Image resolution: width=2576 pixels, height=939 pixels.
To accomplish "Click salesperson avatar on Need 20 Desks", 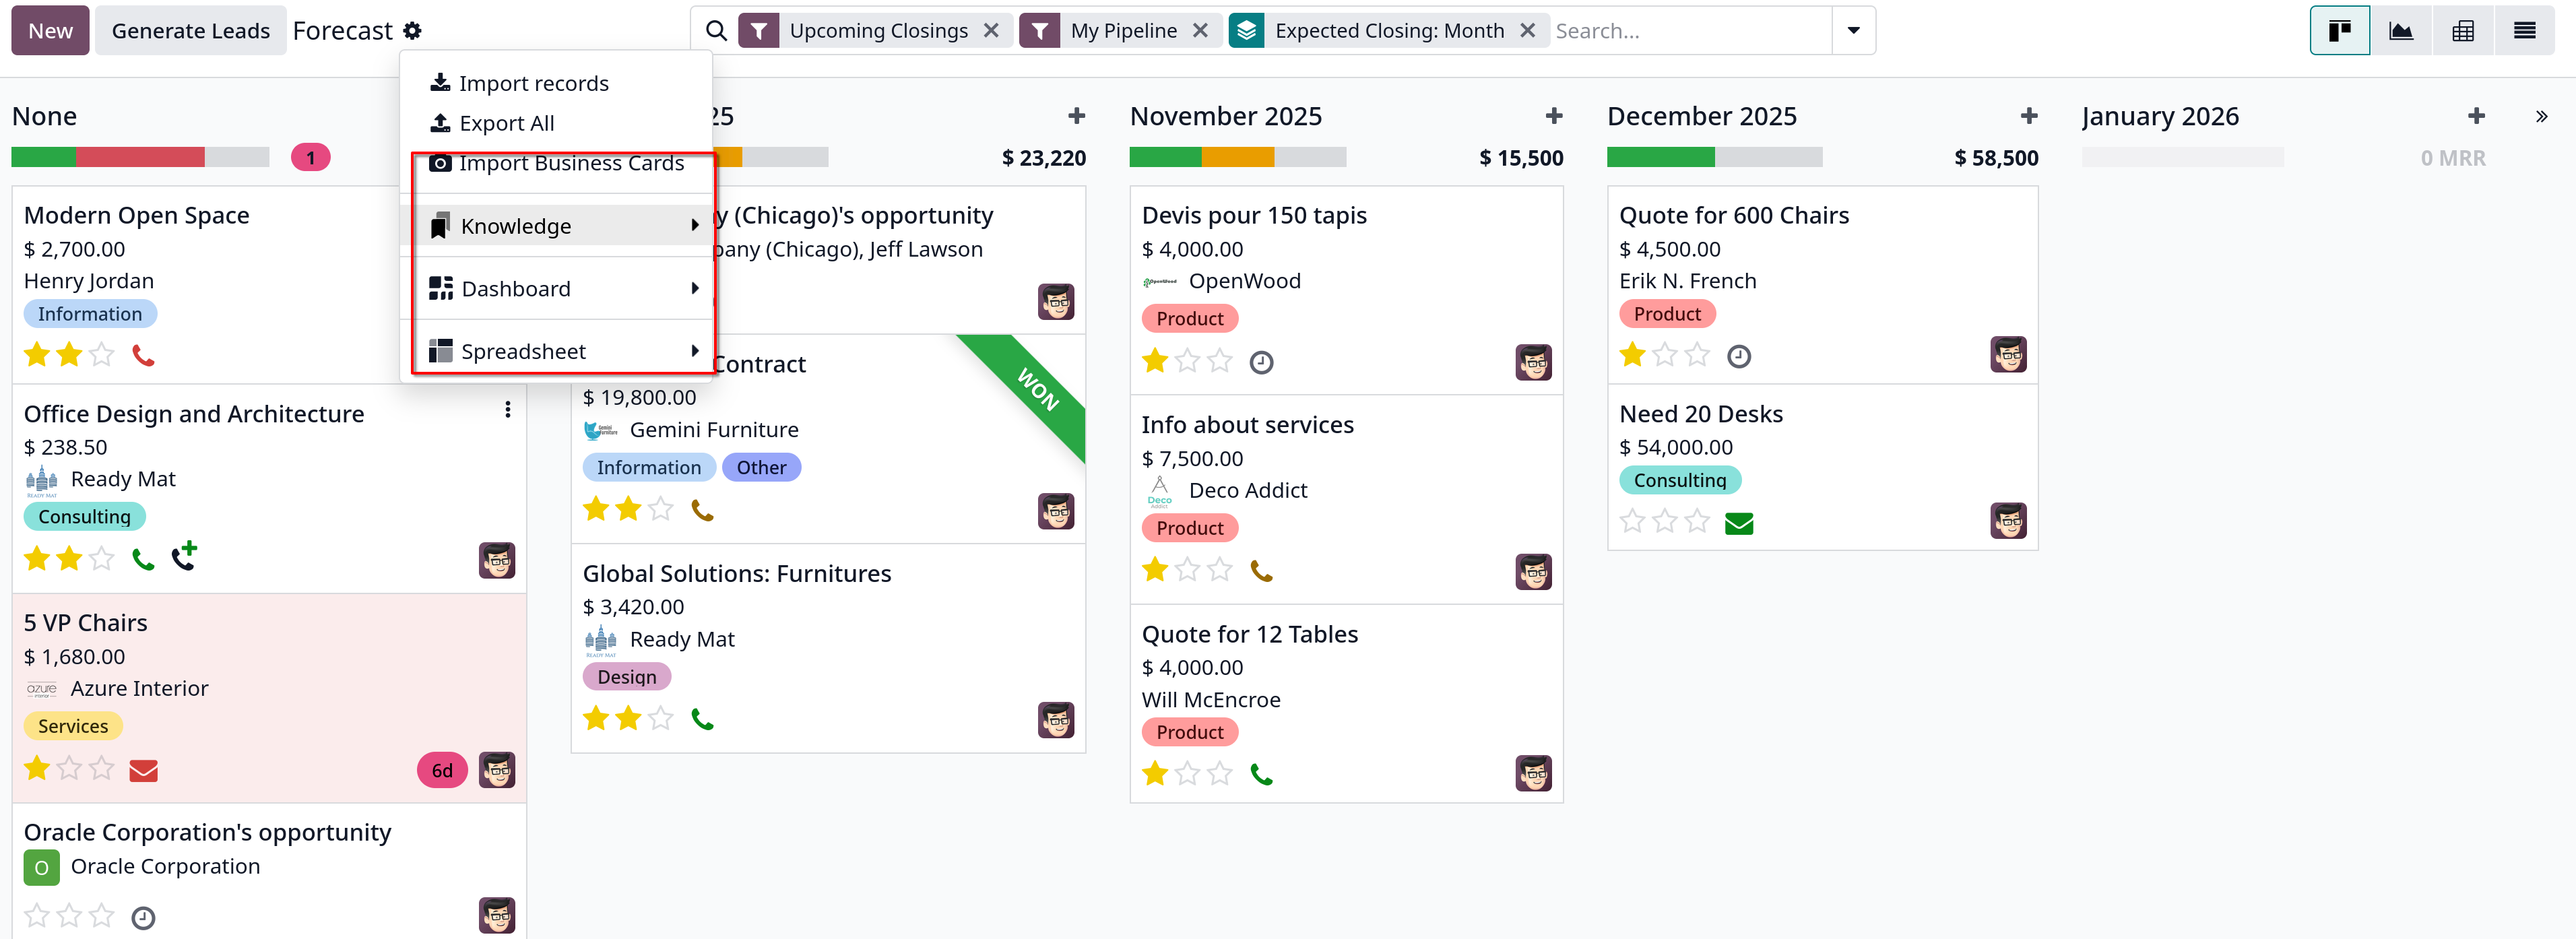I will pyautogui.click(x=2008, y=521).
